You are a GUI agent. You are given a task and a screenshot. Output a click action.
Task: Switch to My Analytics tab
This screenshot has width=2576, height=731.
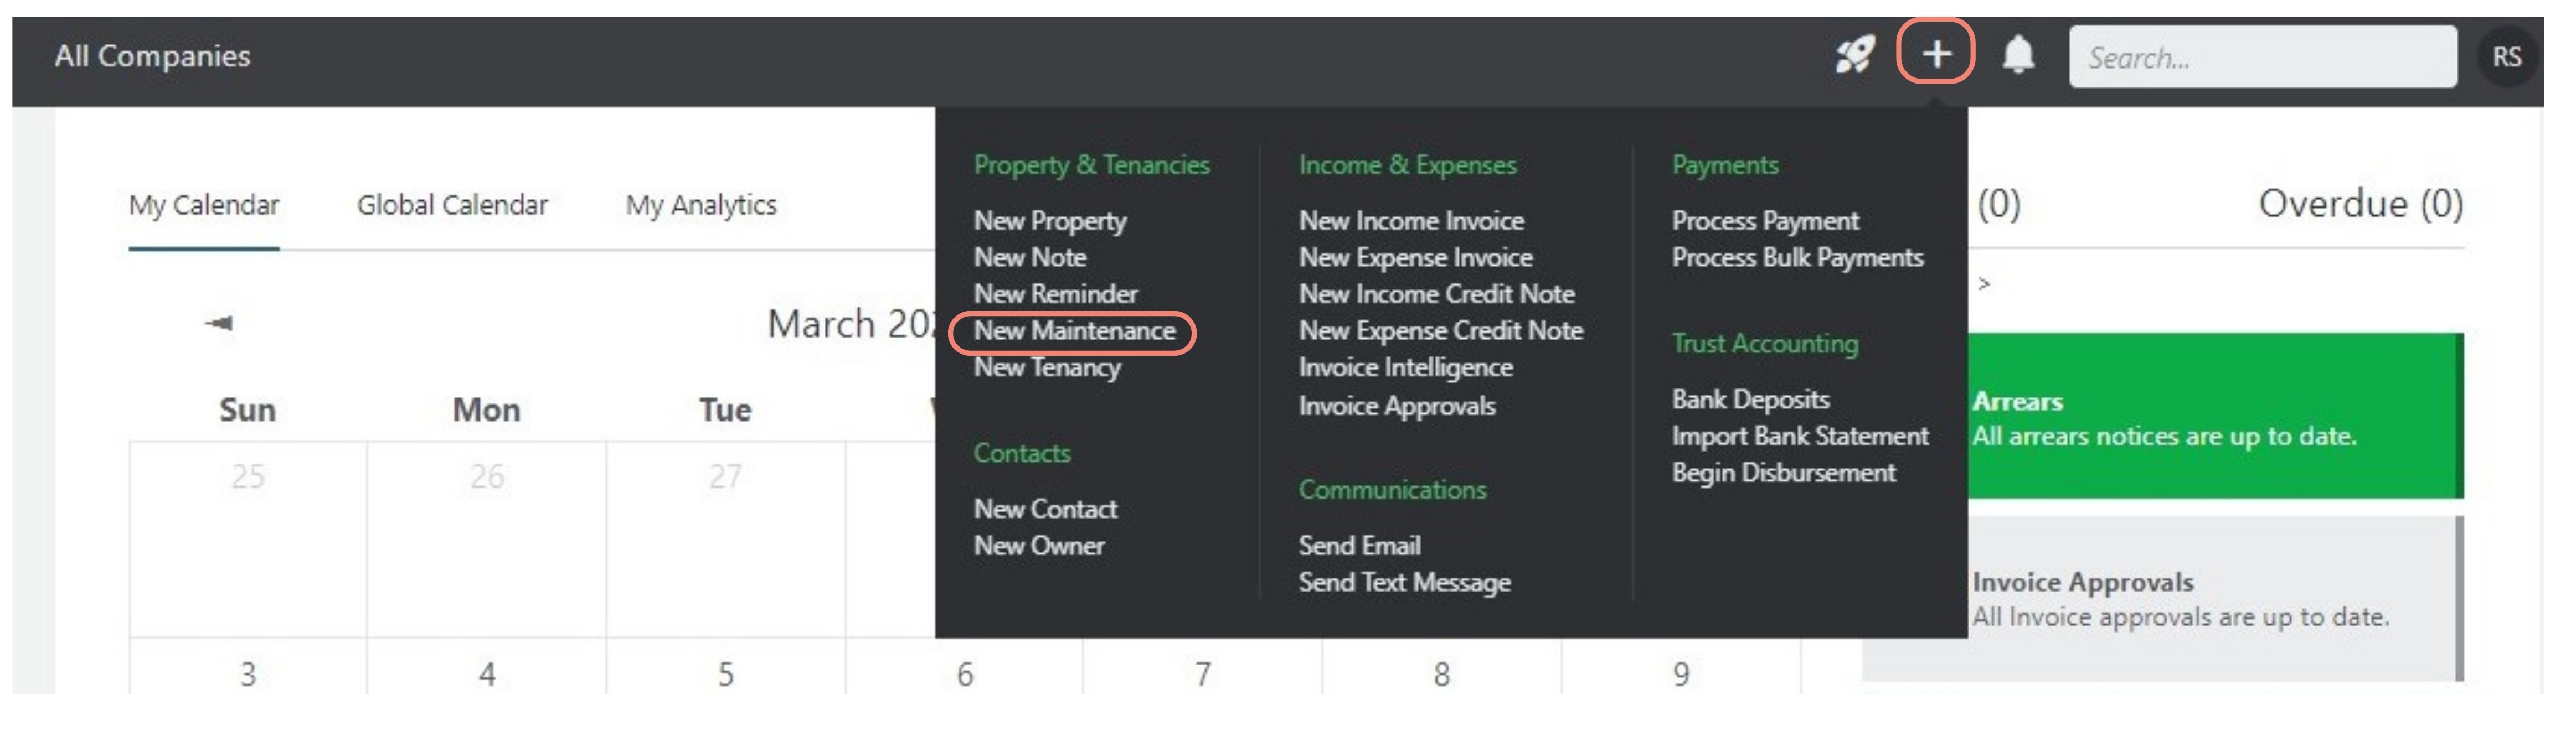701,205
